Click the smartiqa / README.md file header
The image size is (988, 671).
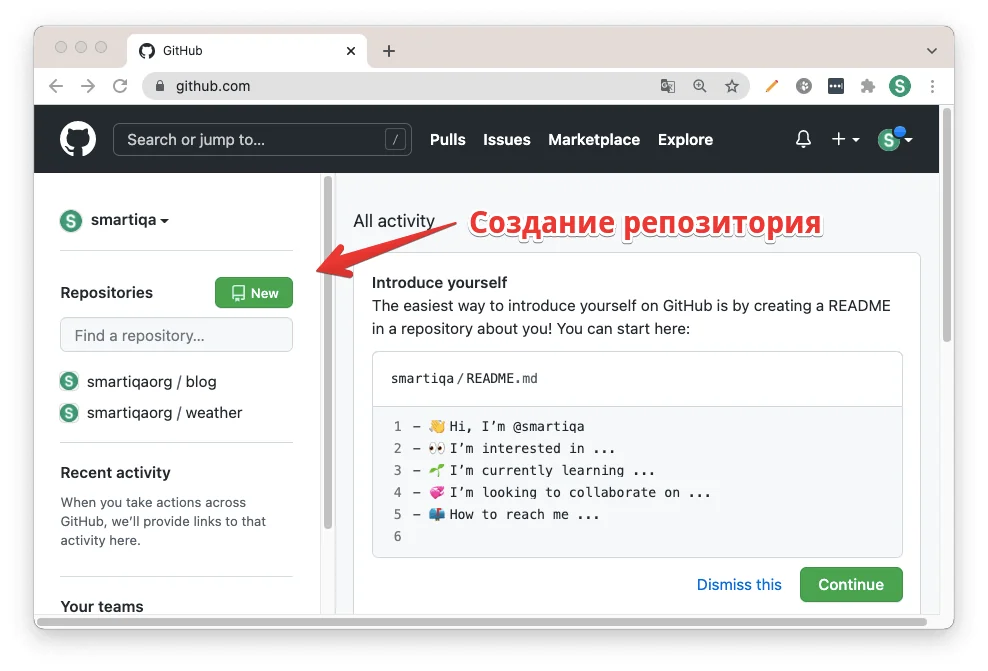coord(637,379)
